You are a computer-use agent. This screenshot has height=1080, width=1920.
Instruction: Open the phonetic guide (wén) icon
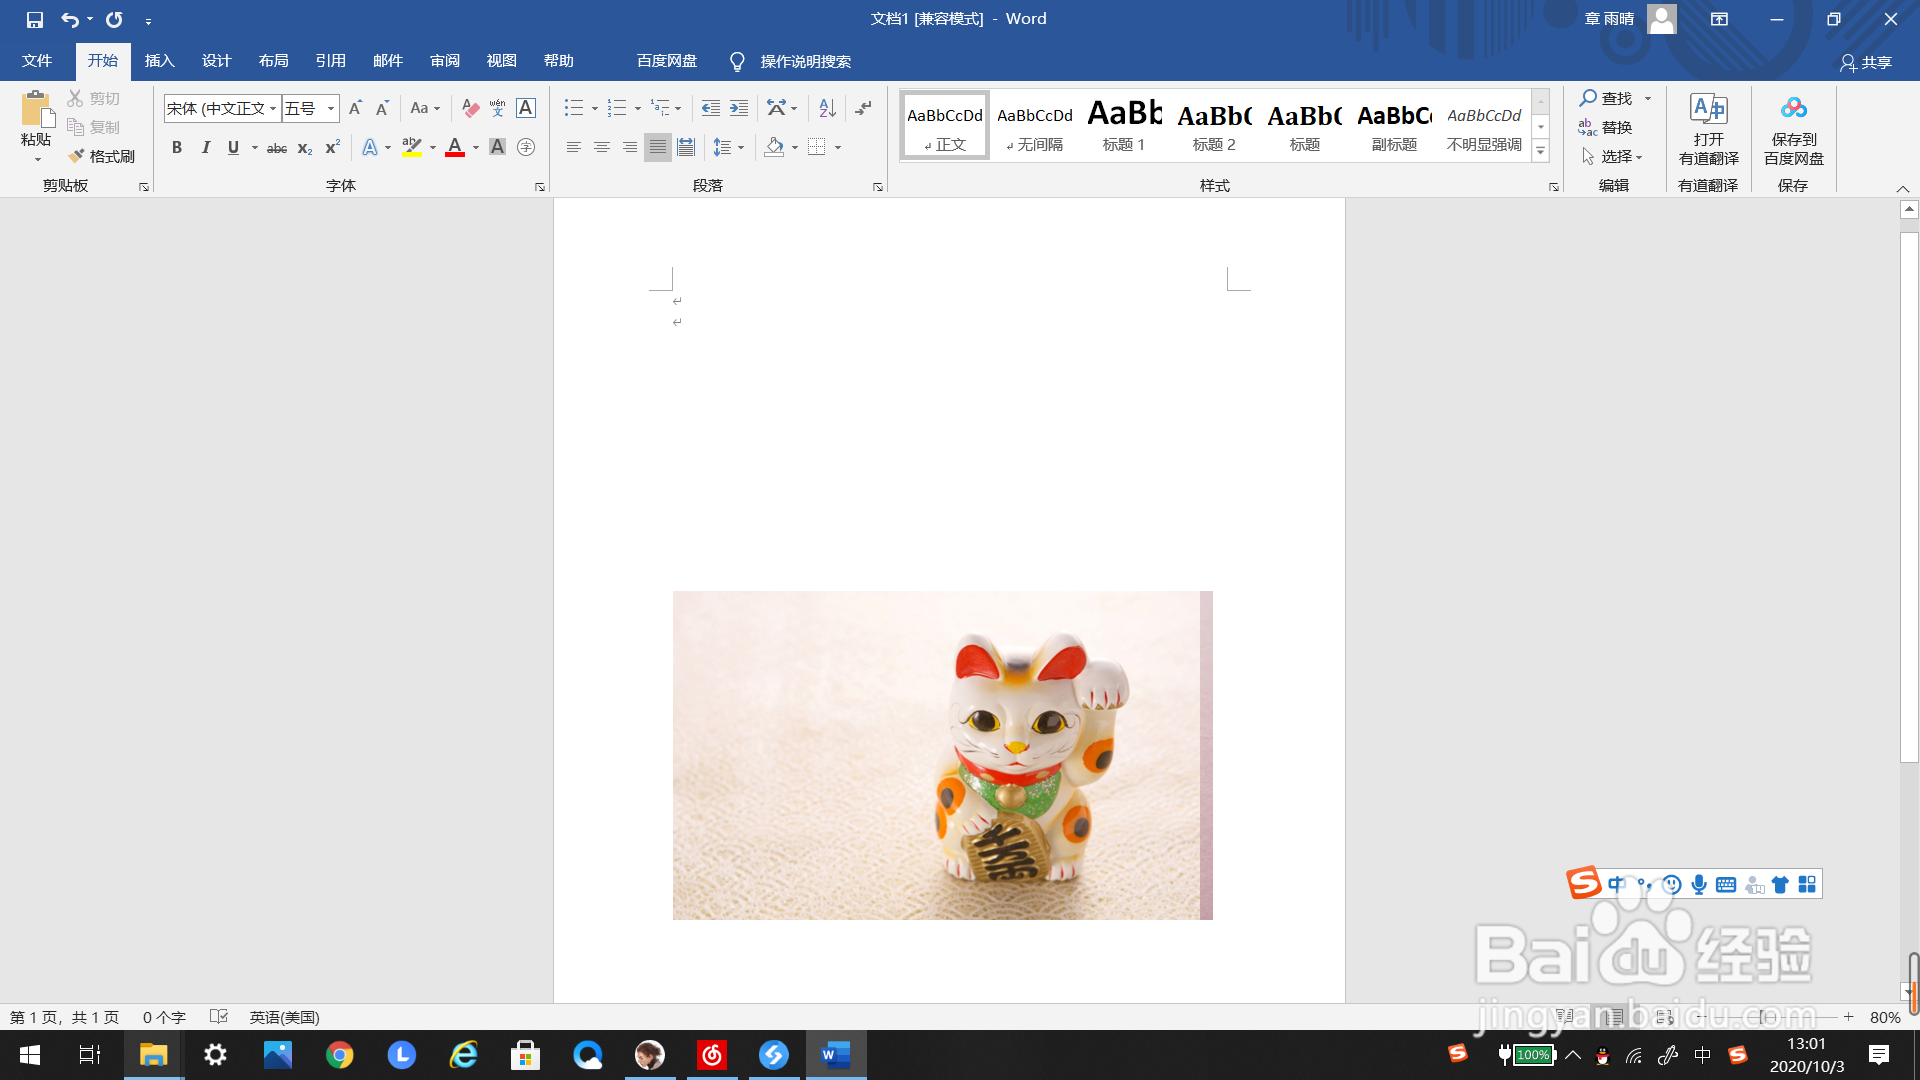pyautogui.click(x=497, y=108)
